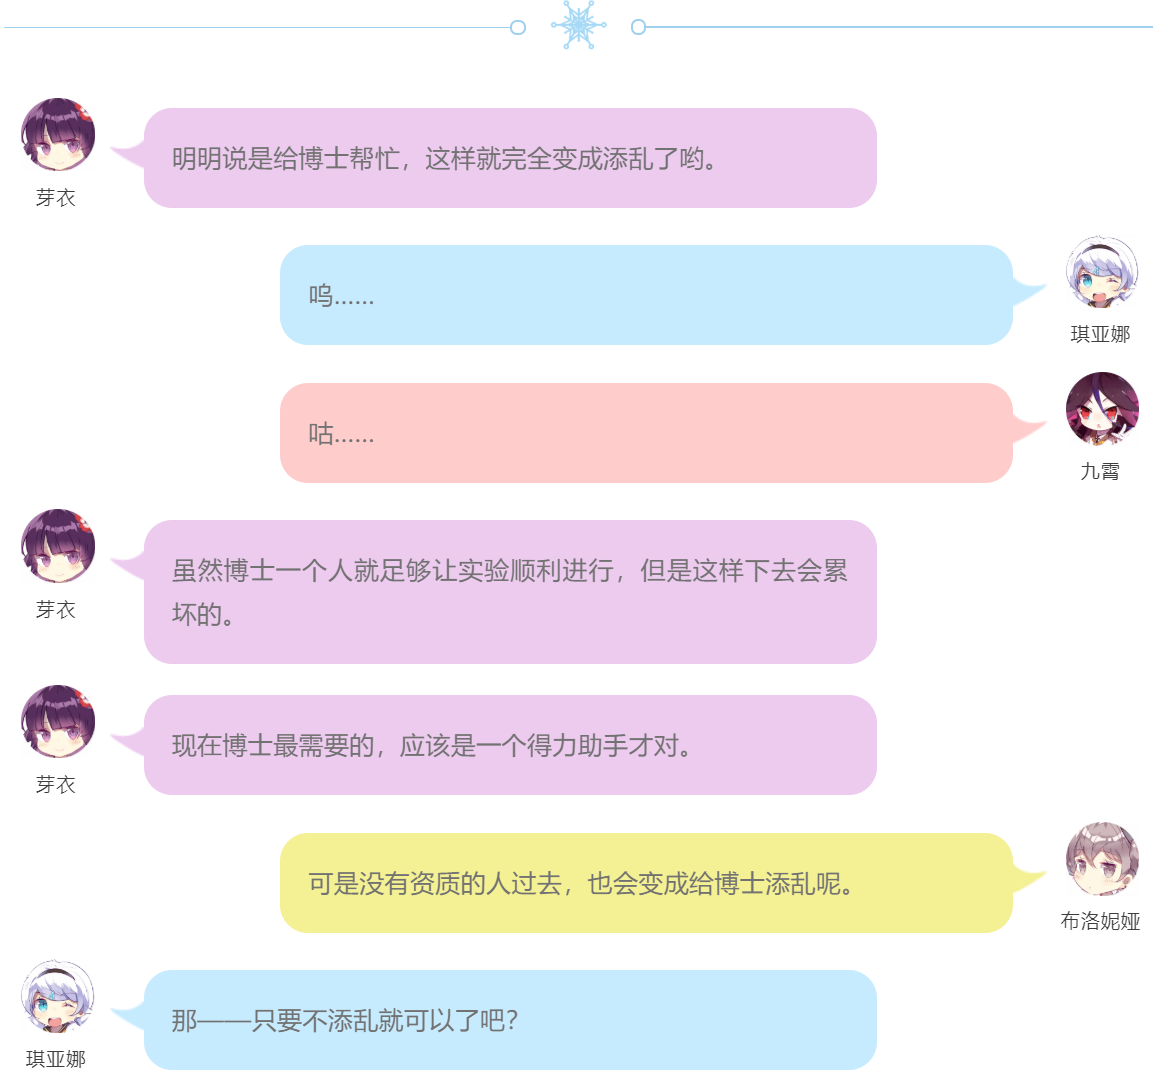Select the yellow bubble 可是没有资质的人过去
Viewport: 1160px width, 1075px height.
click(646, 883)
